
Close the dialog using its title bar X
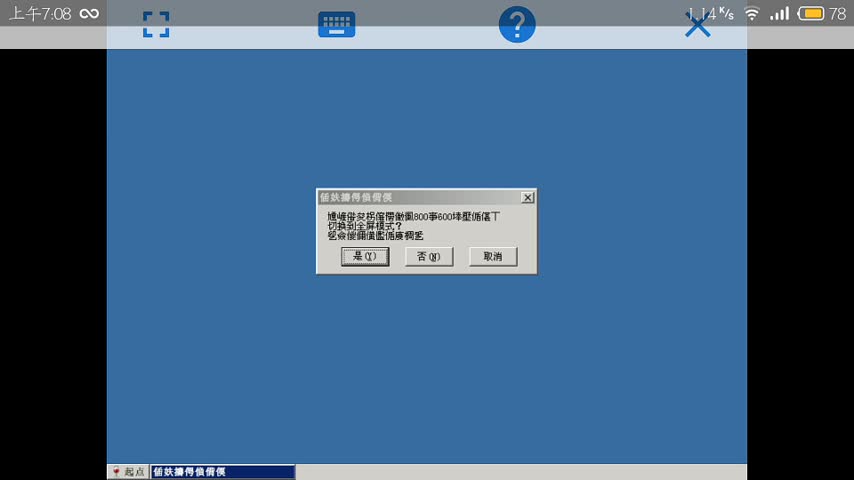pyautogui.click(x=527, y=197)
